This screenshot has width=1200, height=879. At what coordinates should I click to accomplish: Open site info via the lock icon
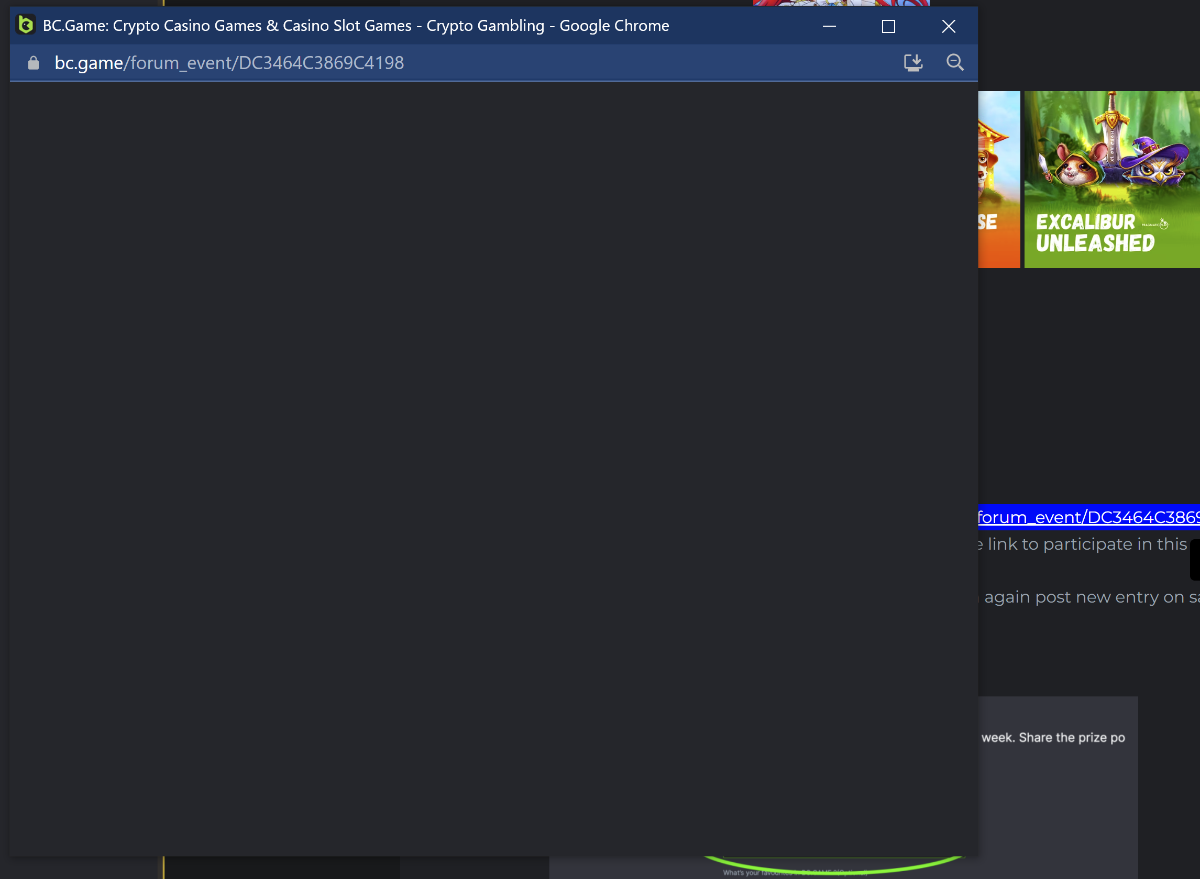click(x=33, y=63)
